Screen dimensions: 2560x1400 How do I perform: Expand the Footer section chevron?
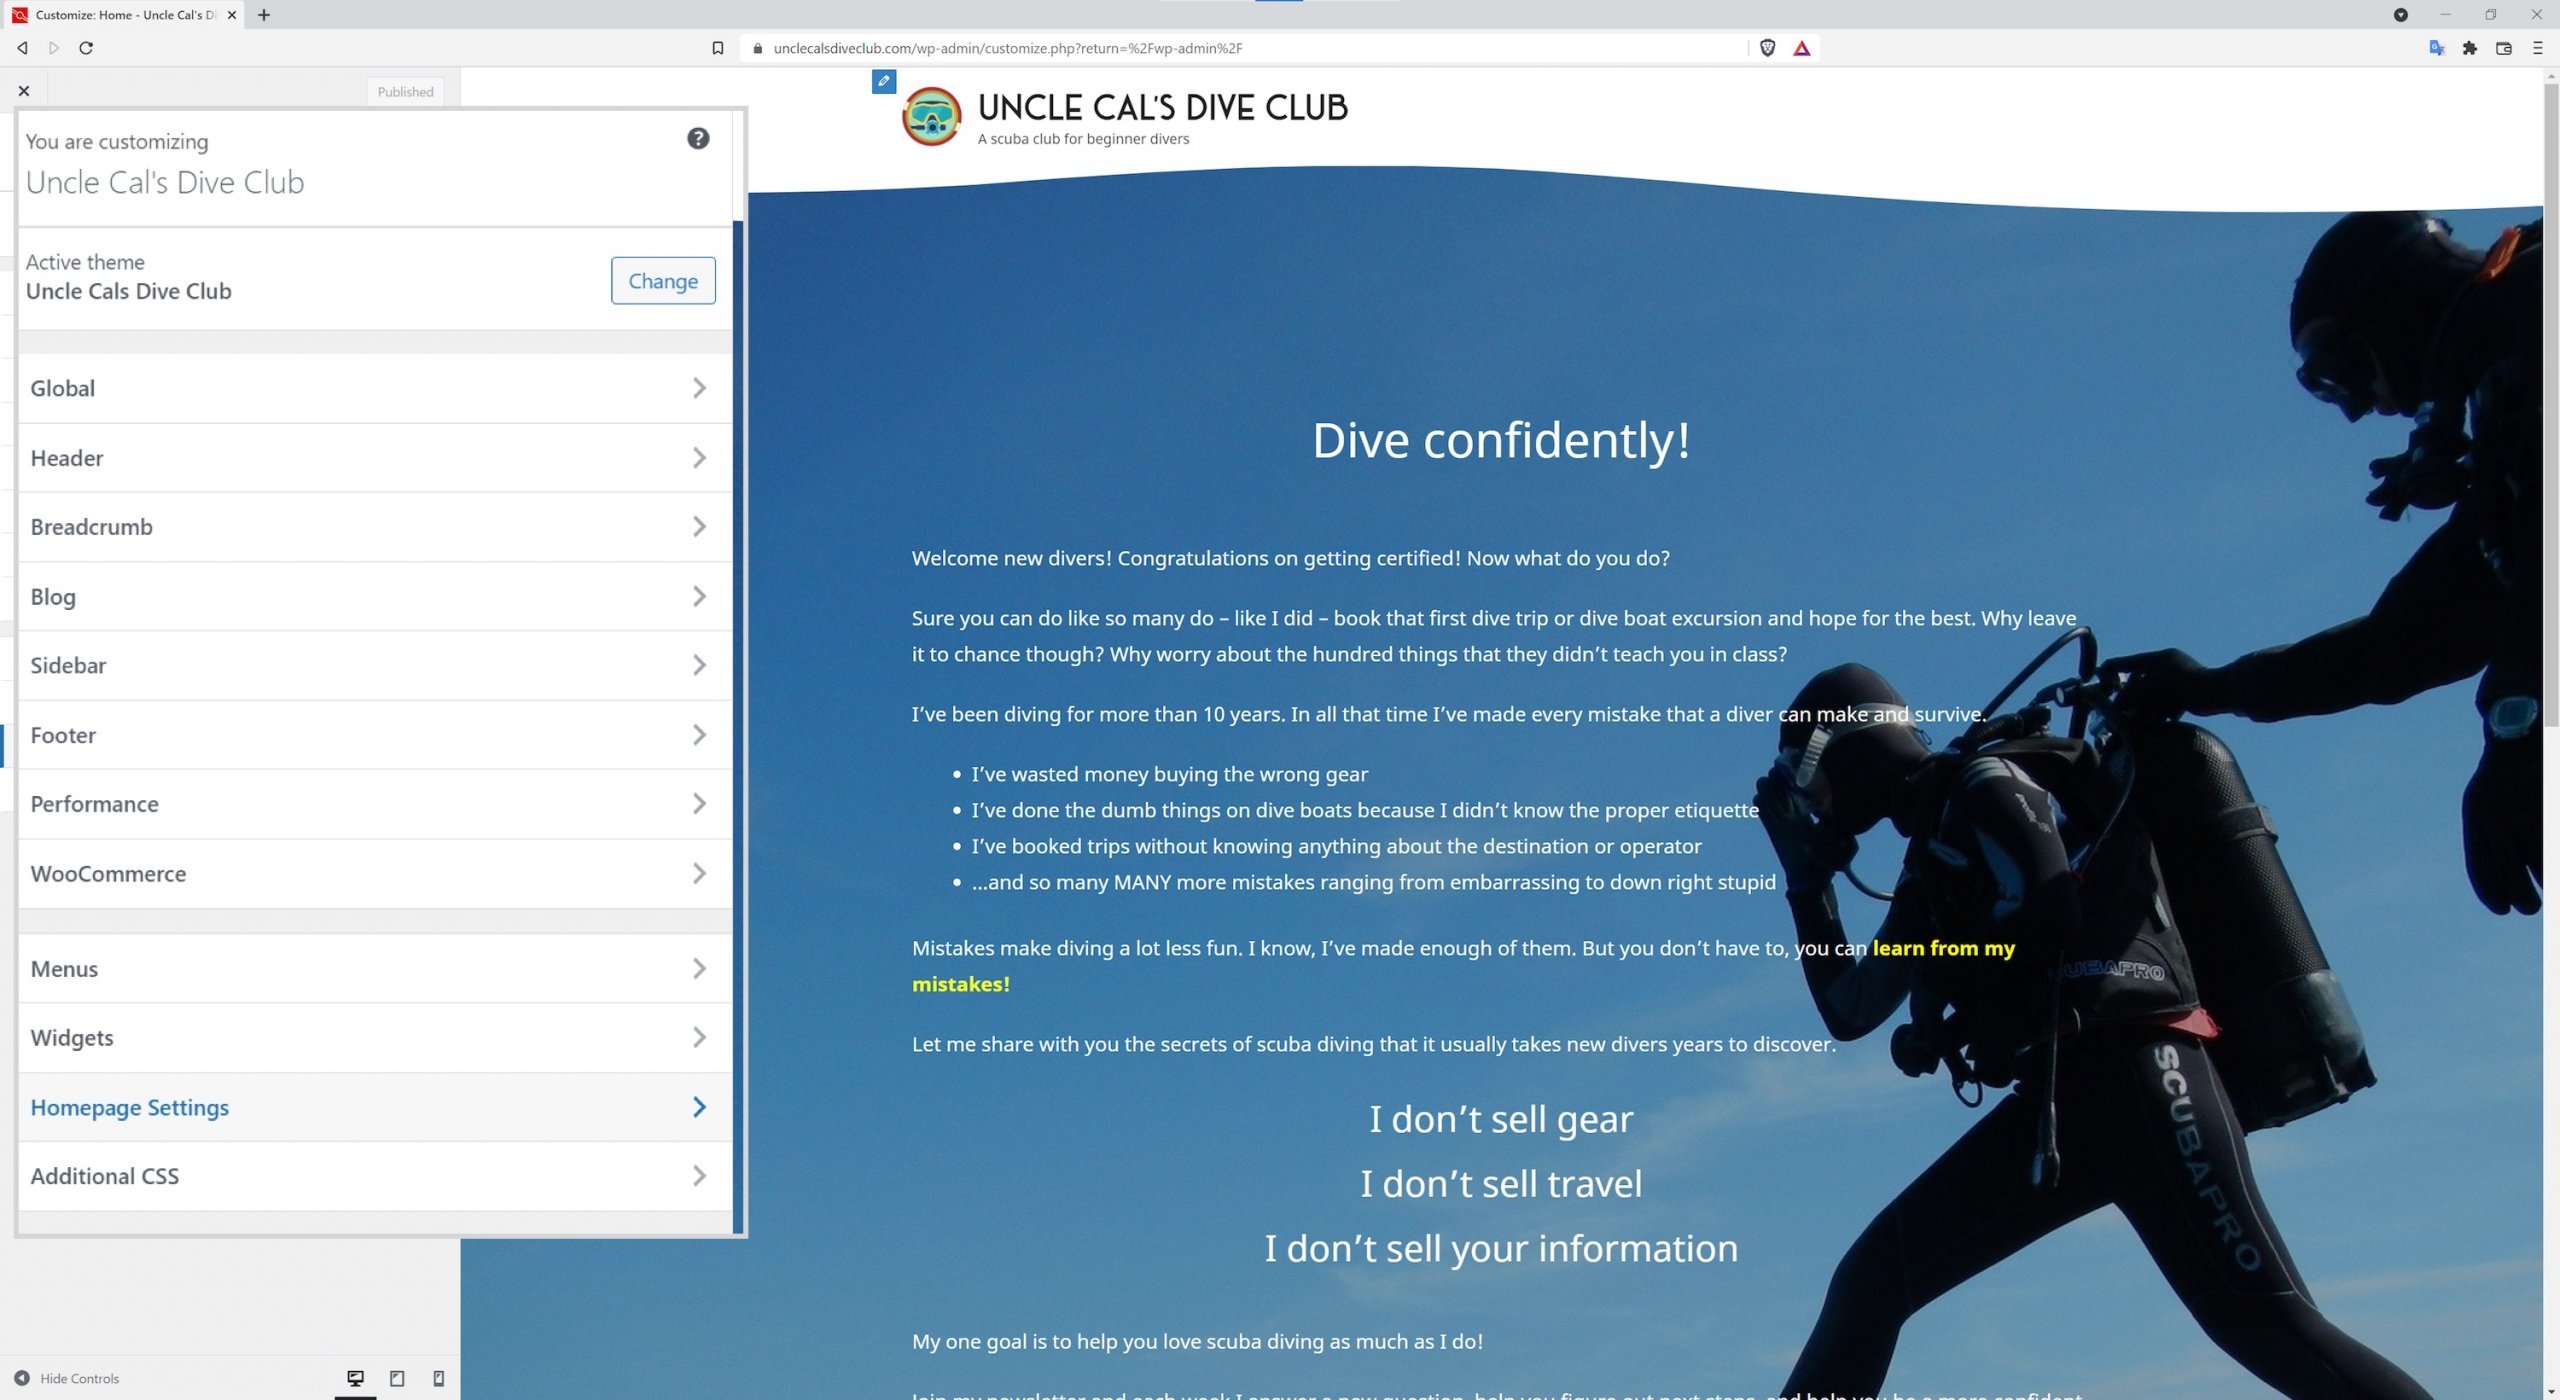click(699, 735)
